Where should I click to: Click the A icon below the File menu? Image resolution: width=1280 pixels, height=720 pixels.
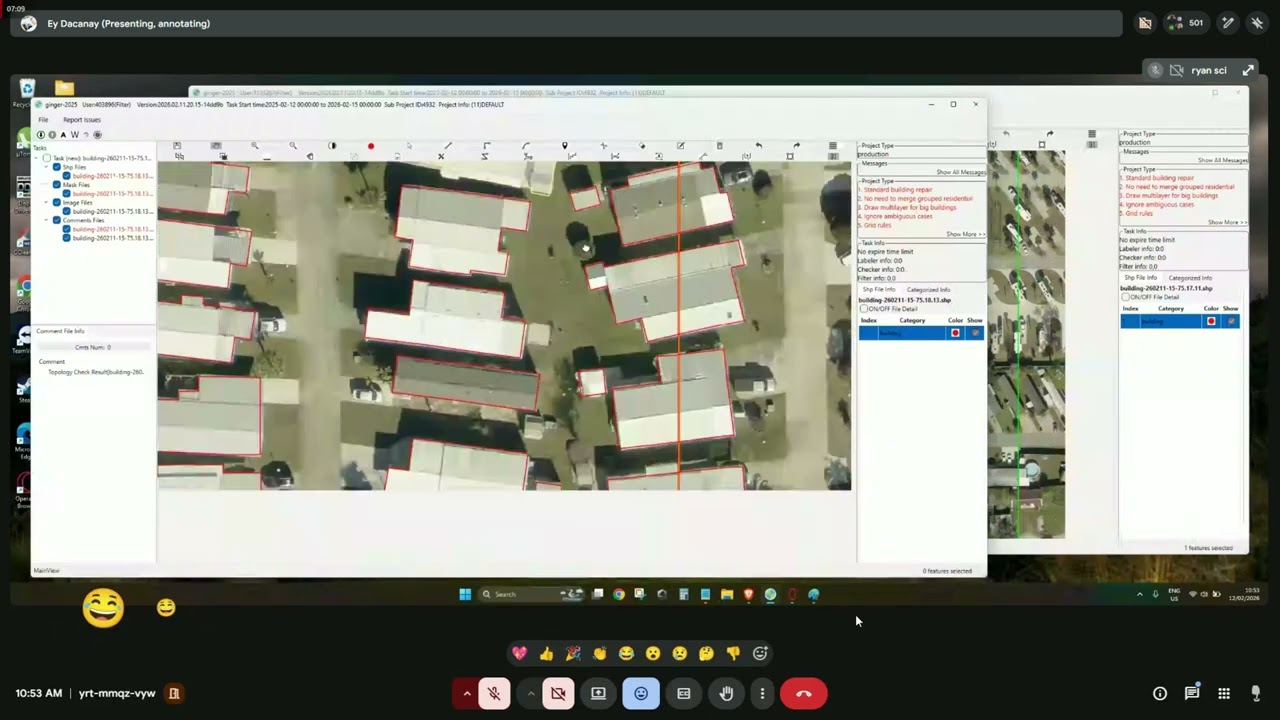pos(63,134)
